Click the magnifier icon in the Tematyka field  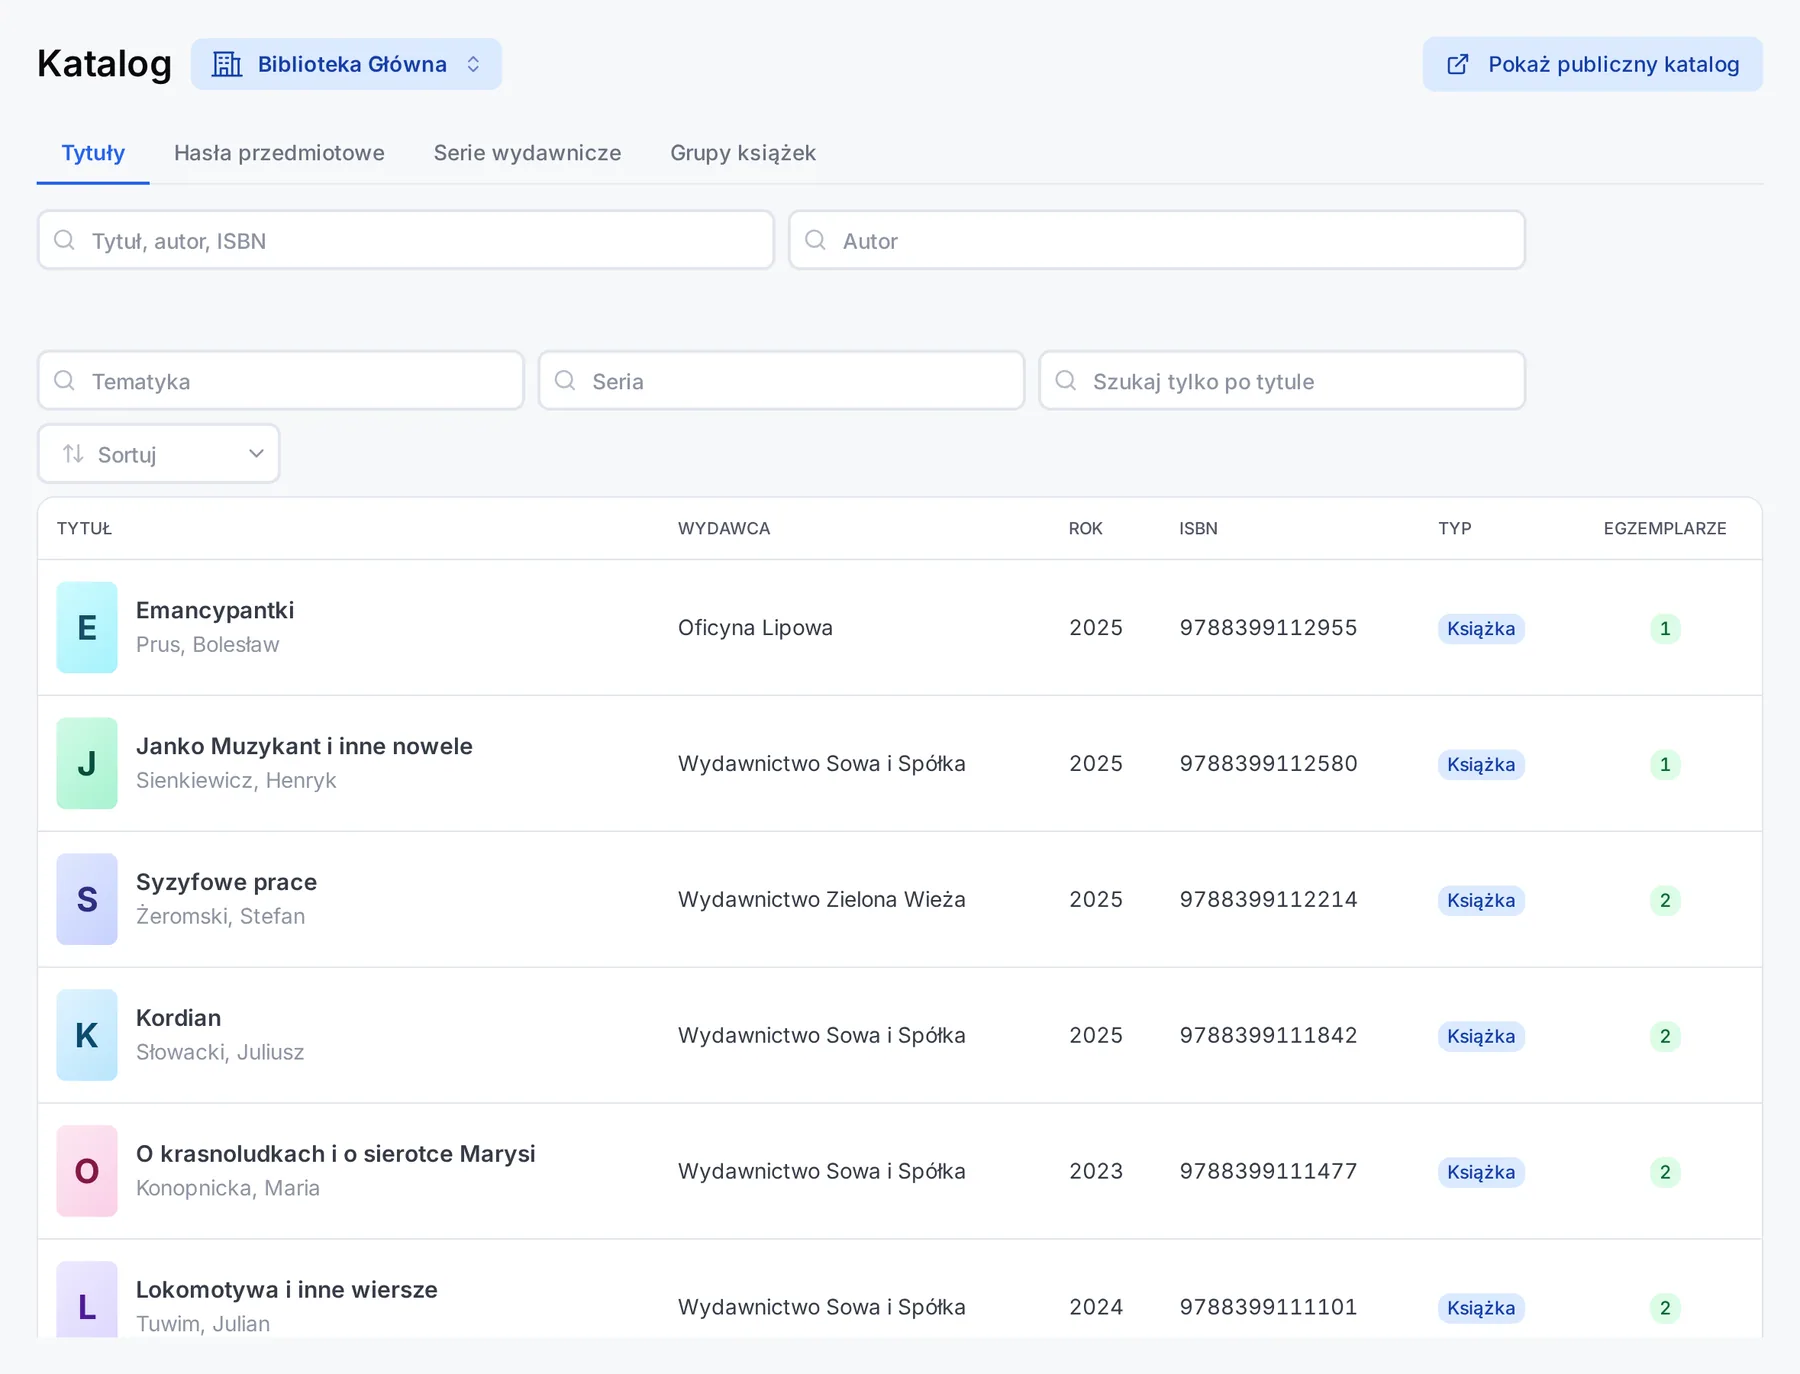coord(65,381)
